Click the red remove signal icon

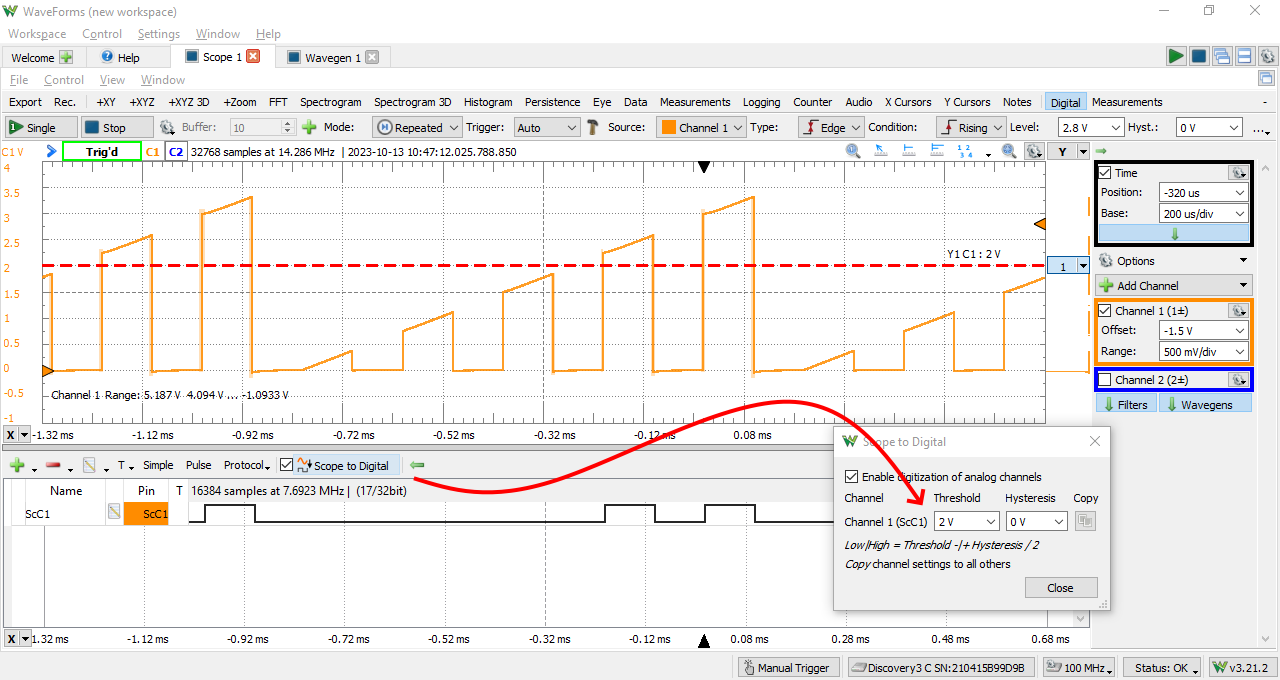tap(54, 465)
